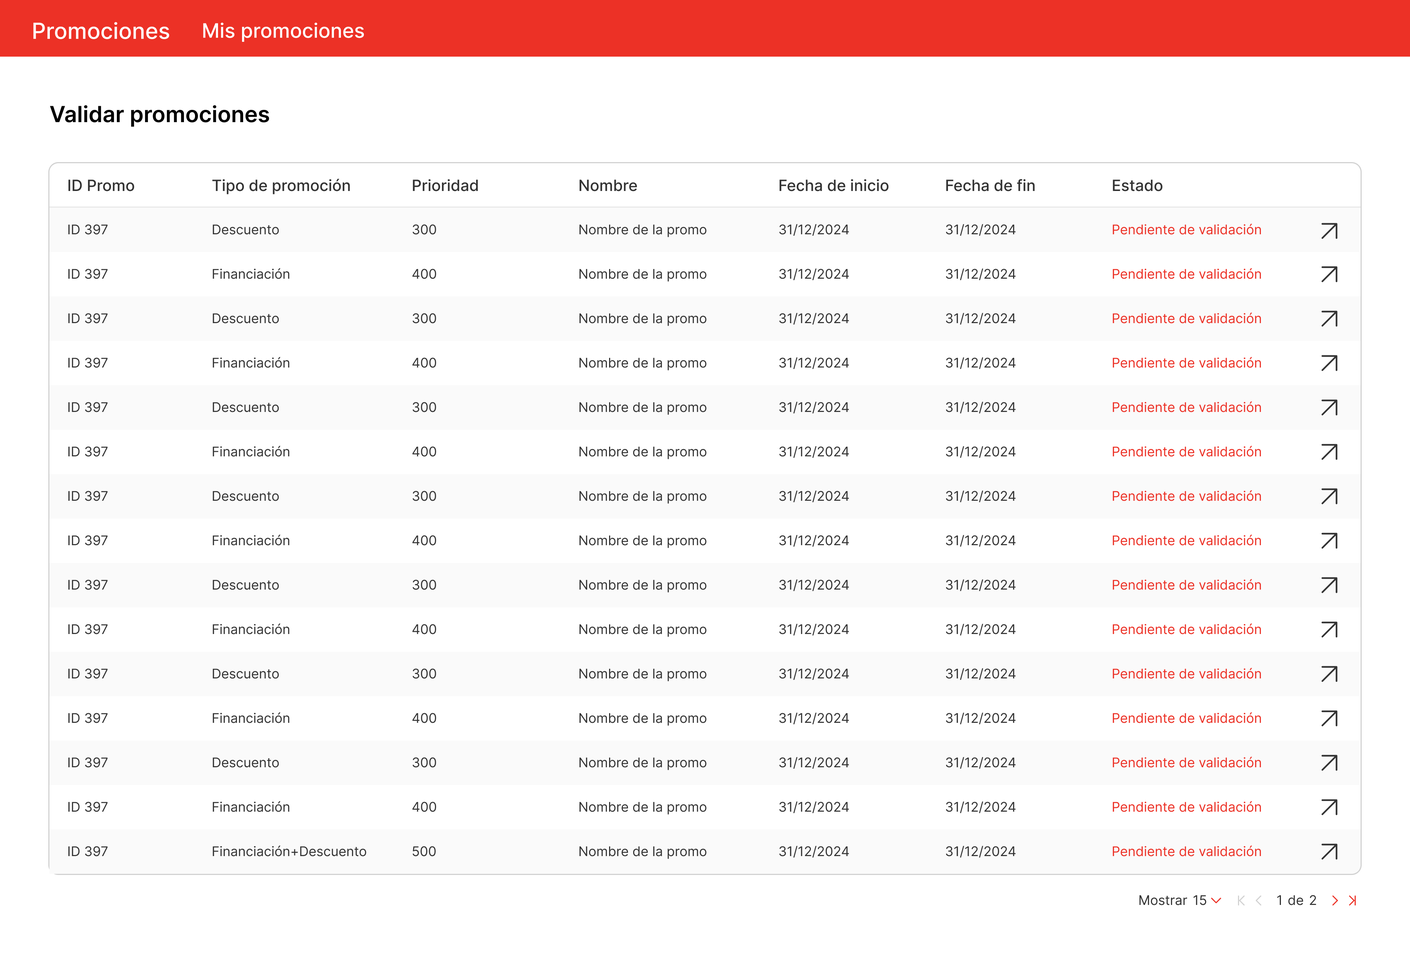This screenshot has height=954, width=1410.
Task: Go to next page with right chevron
Action: [x=1335, y=901]
